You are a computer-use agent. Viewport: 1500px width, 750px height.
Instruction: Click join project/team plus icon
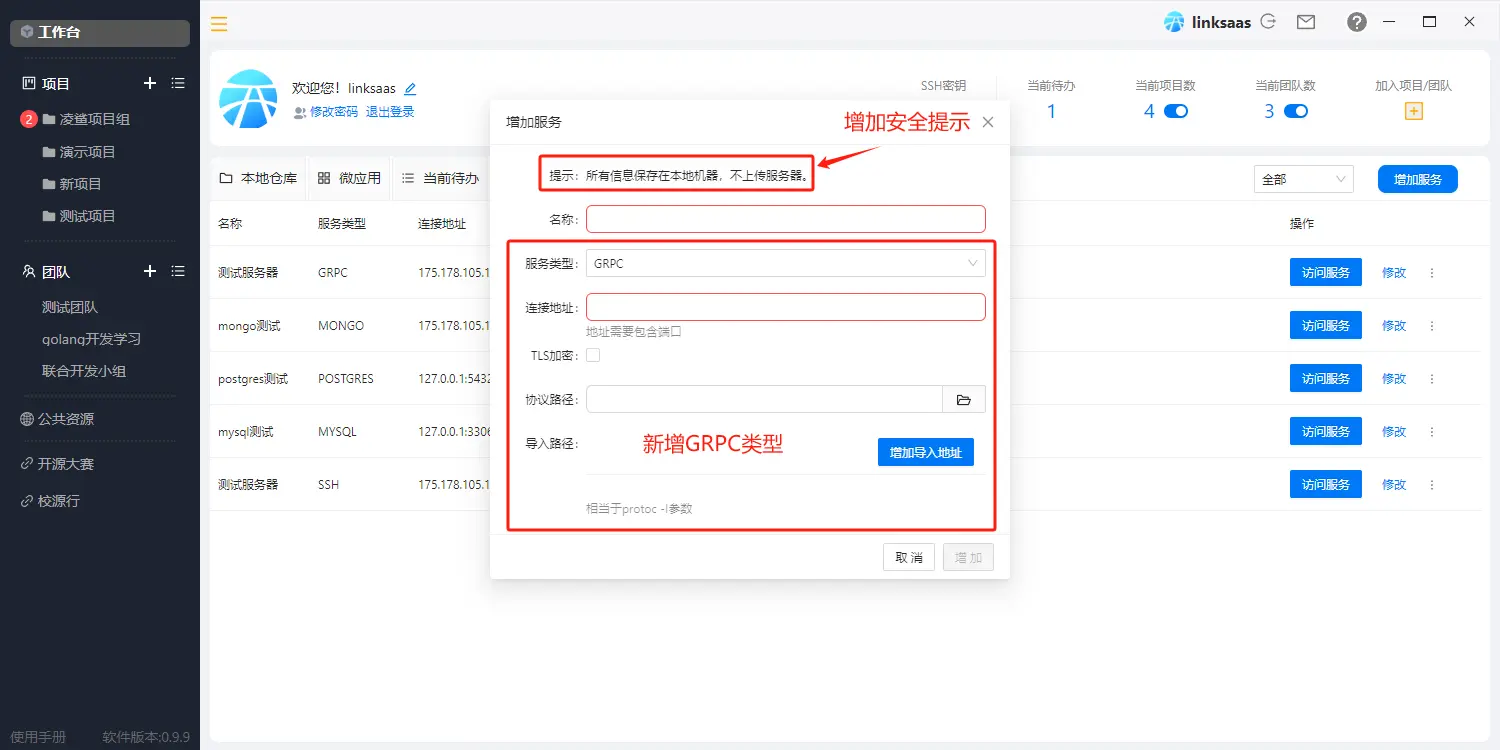tap(1414, 111)
